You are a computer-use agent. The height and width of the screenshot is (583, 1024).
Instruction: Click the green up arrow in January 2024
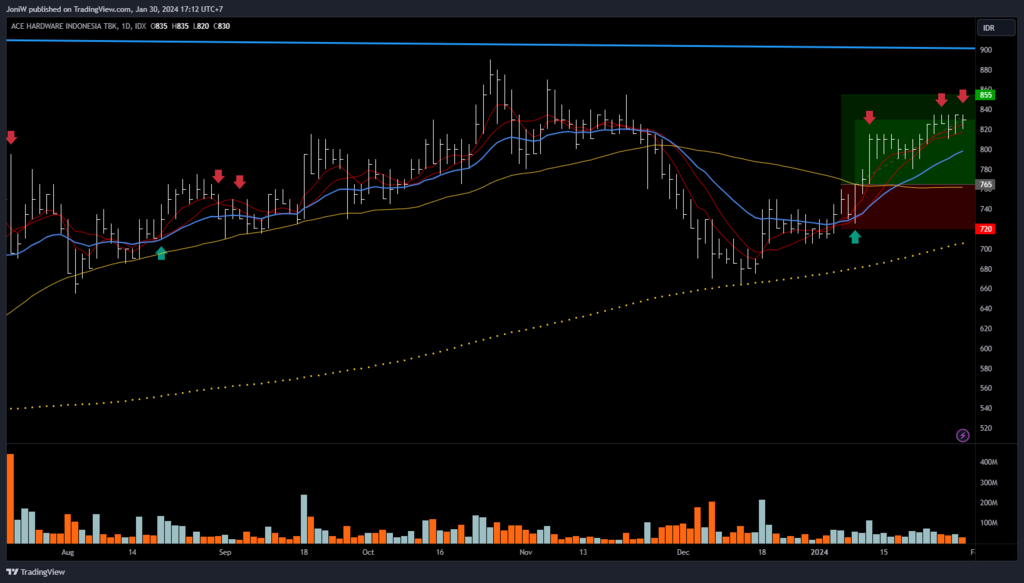854,237
